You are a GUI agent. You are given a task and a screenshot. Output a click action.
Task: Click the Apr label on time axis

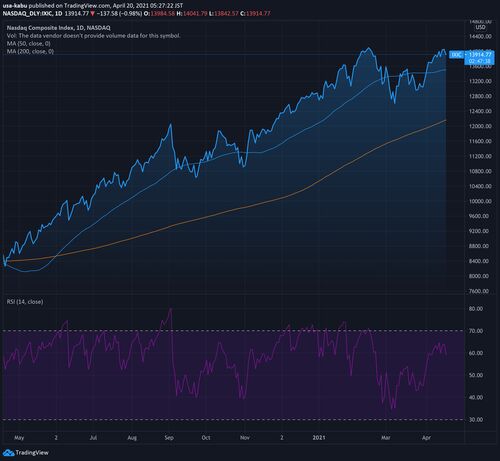point(426,438)
